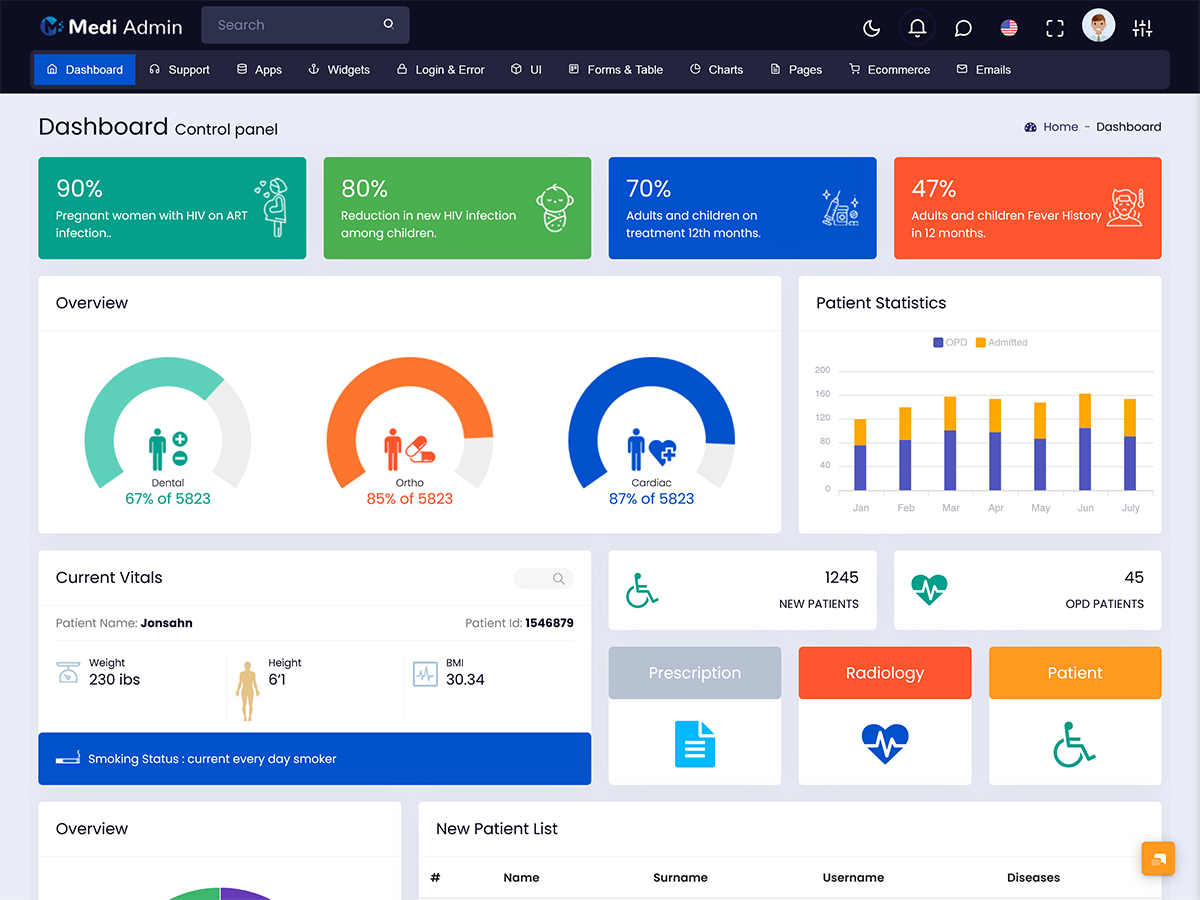The width and height of the screenshot is (1200, 900).
Task: Click the Cardiac gauge heart icon
Action: [x=663, y=452]
